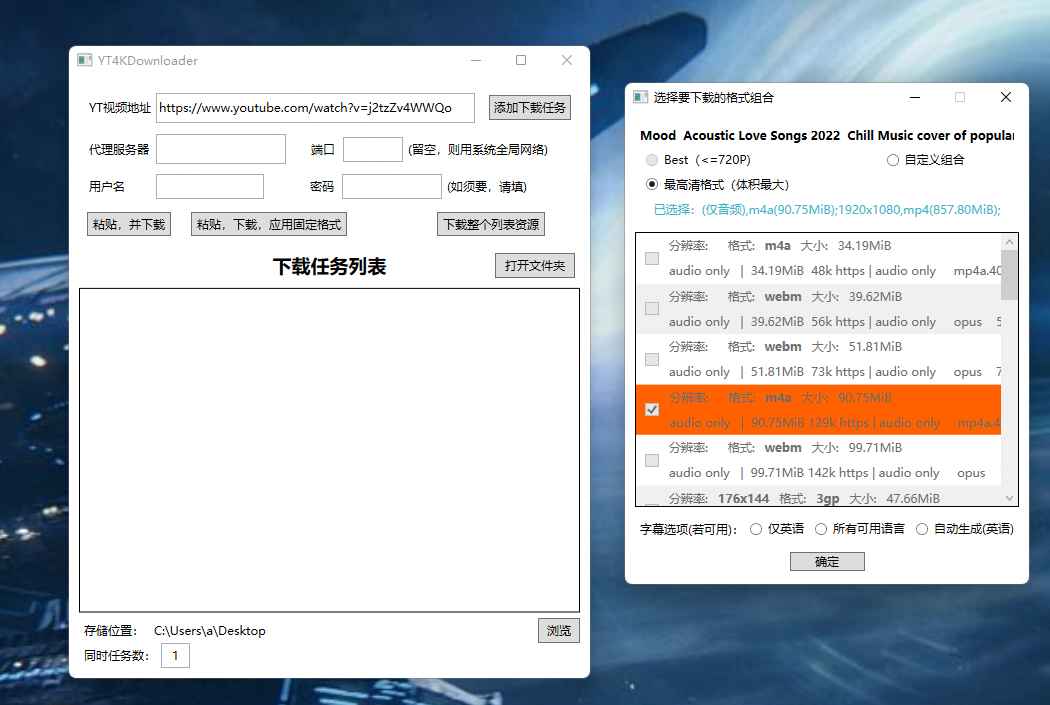Click the 同时任务数 value field
This screenshot has width=1050, height=705.
click(175, 655)
